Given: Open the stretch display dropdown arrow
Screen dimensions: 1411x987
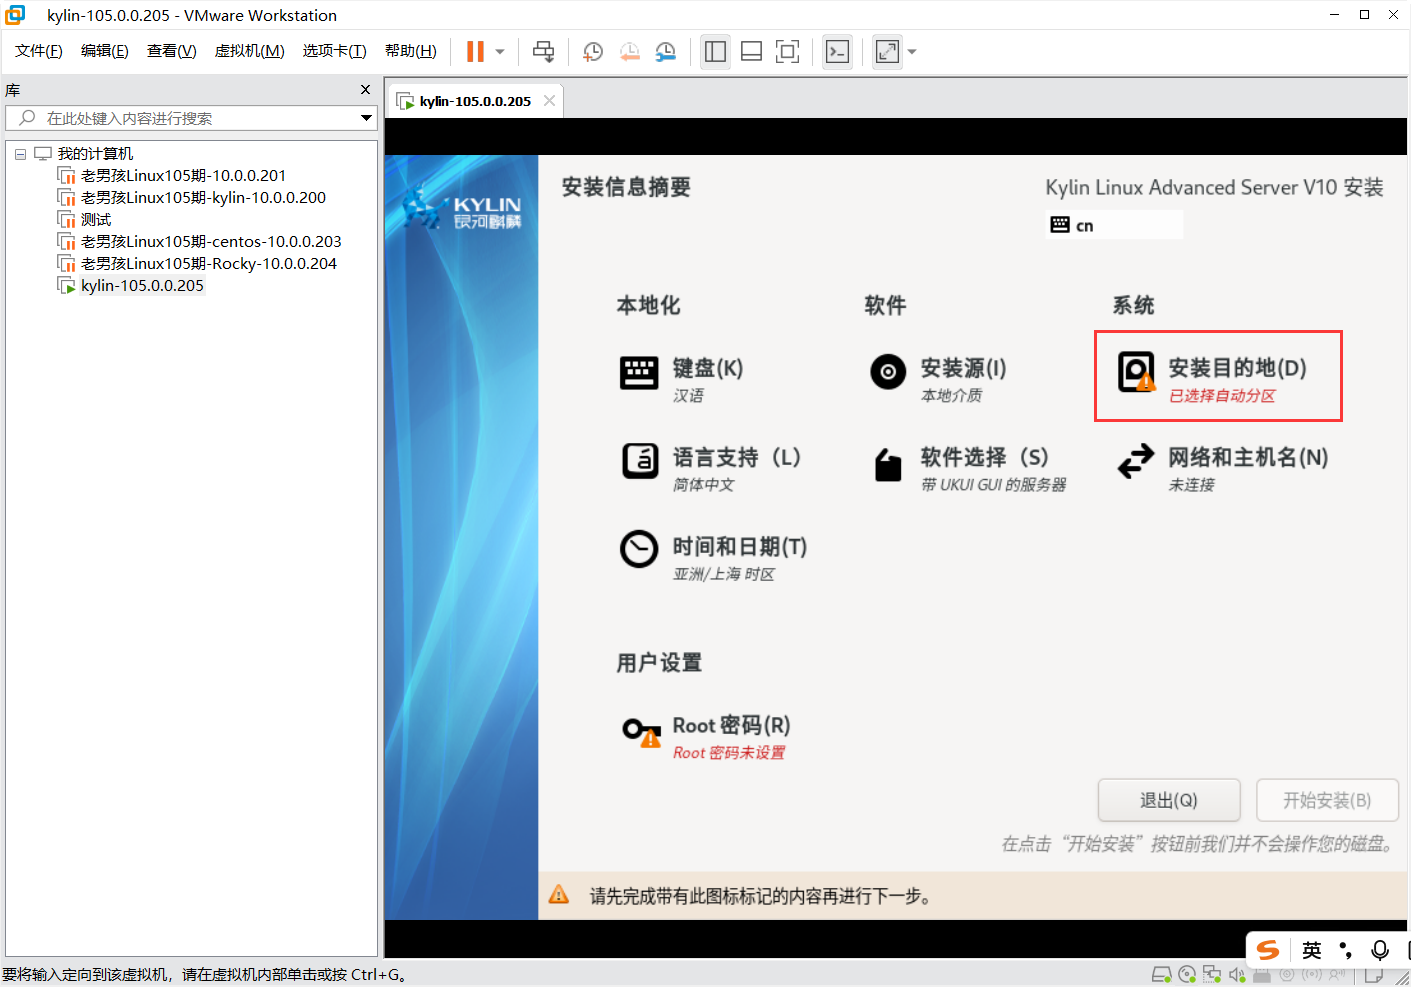Looking at the screenshot, I should 912,52.
